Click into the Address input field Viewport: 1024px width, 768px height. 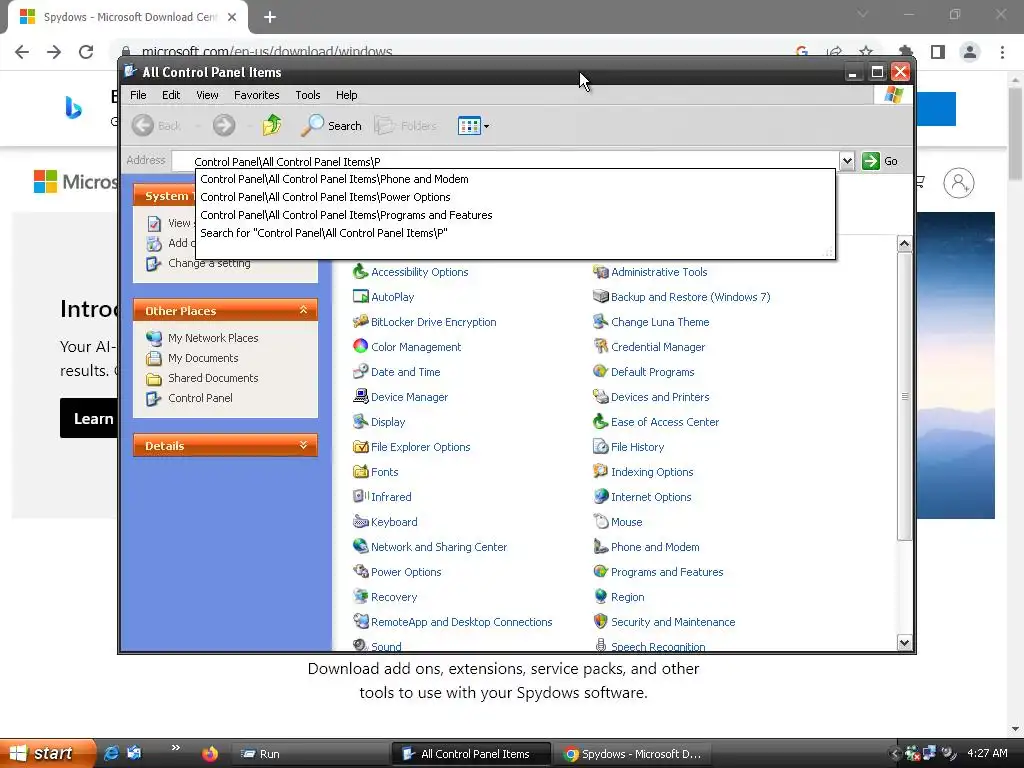(505, 161)
